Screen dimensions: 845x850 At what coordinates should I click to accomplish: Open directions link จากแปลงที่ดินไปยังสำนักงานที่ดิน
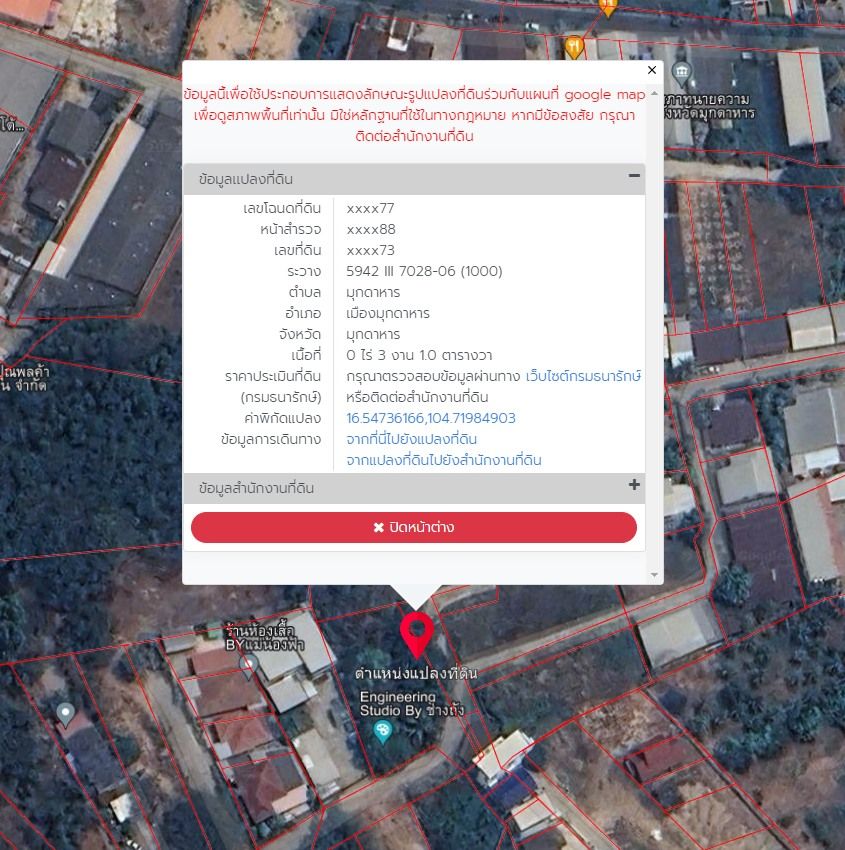(443, 460)
